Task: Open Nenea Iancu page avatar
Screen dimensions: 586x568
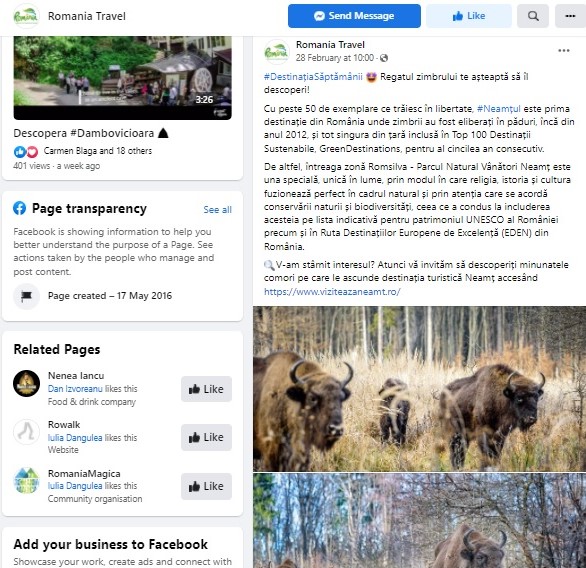Action: tap(27, 383)
